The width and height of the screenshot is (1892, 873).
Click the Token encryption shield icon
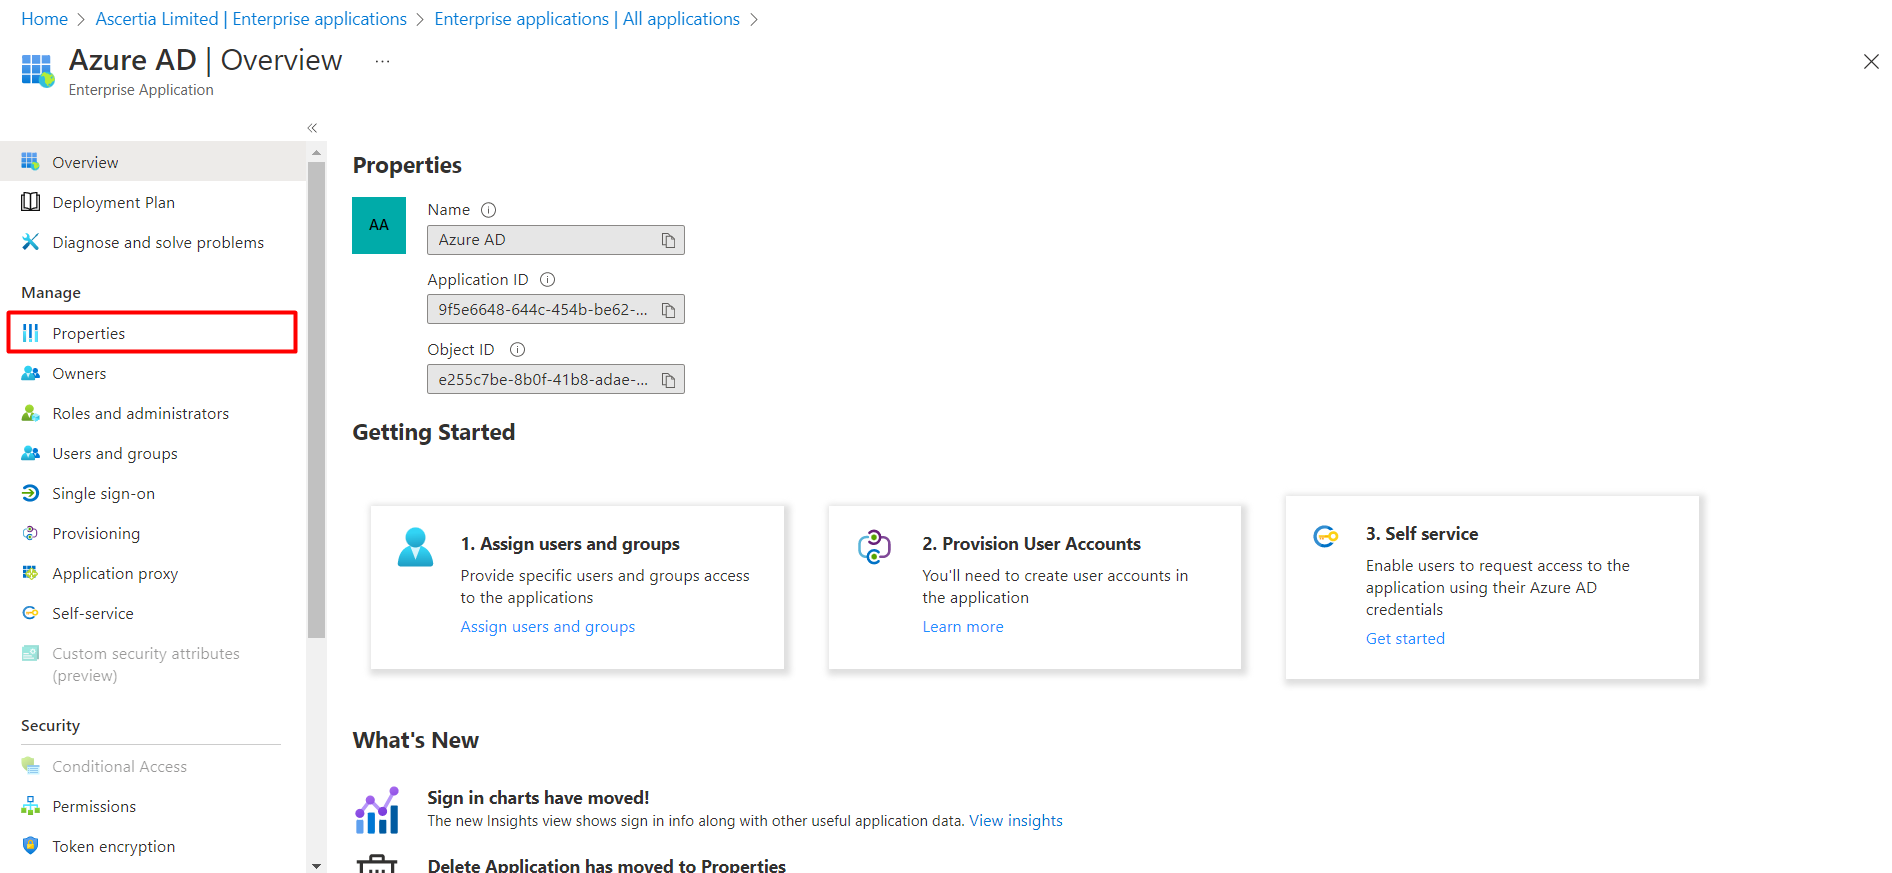coord(31,846)
